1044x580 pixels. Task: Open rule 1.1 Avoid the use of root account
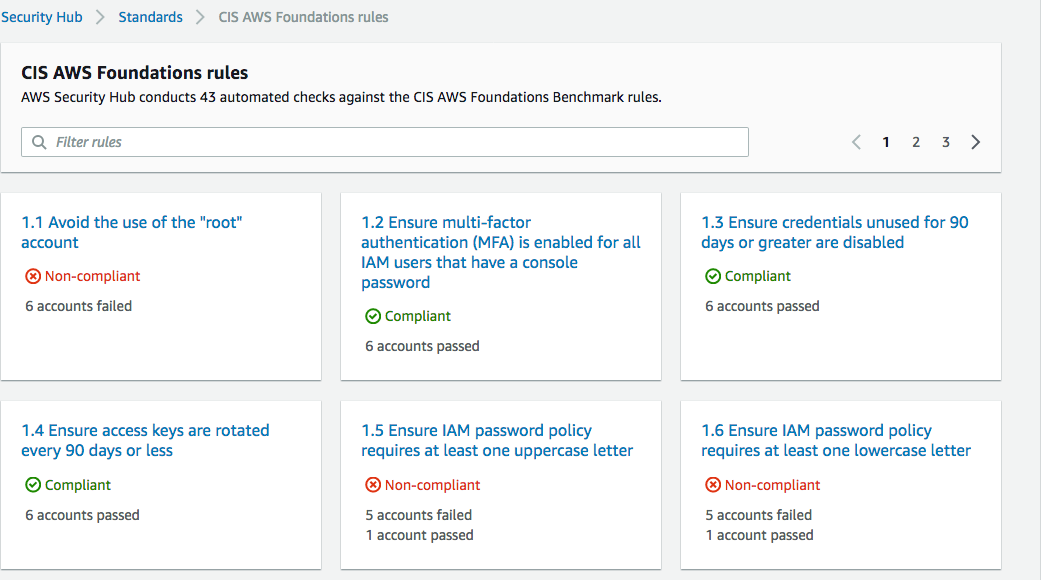pos(132,232)
